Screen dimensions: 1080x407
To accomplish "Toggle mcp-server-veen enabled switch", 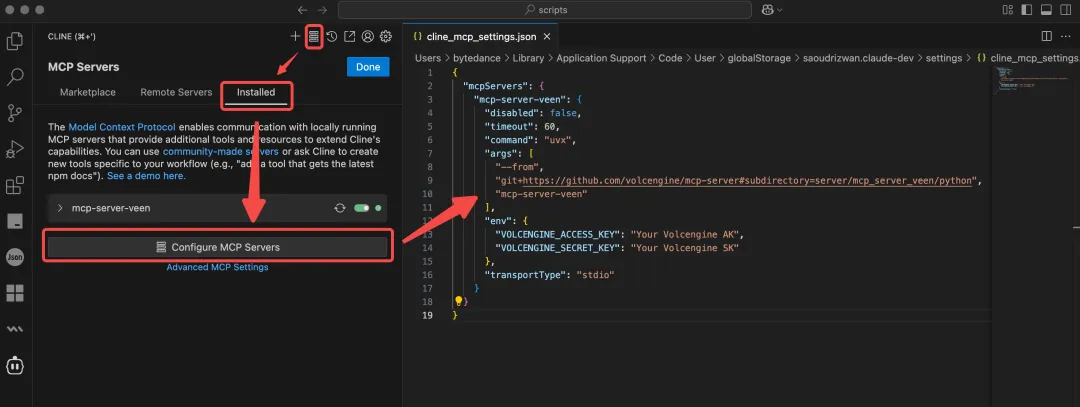I will [x=361, y=208].
